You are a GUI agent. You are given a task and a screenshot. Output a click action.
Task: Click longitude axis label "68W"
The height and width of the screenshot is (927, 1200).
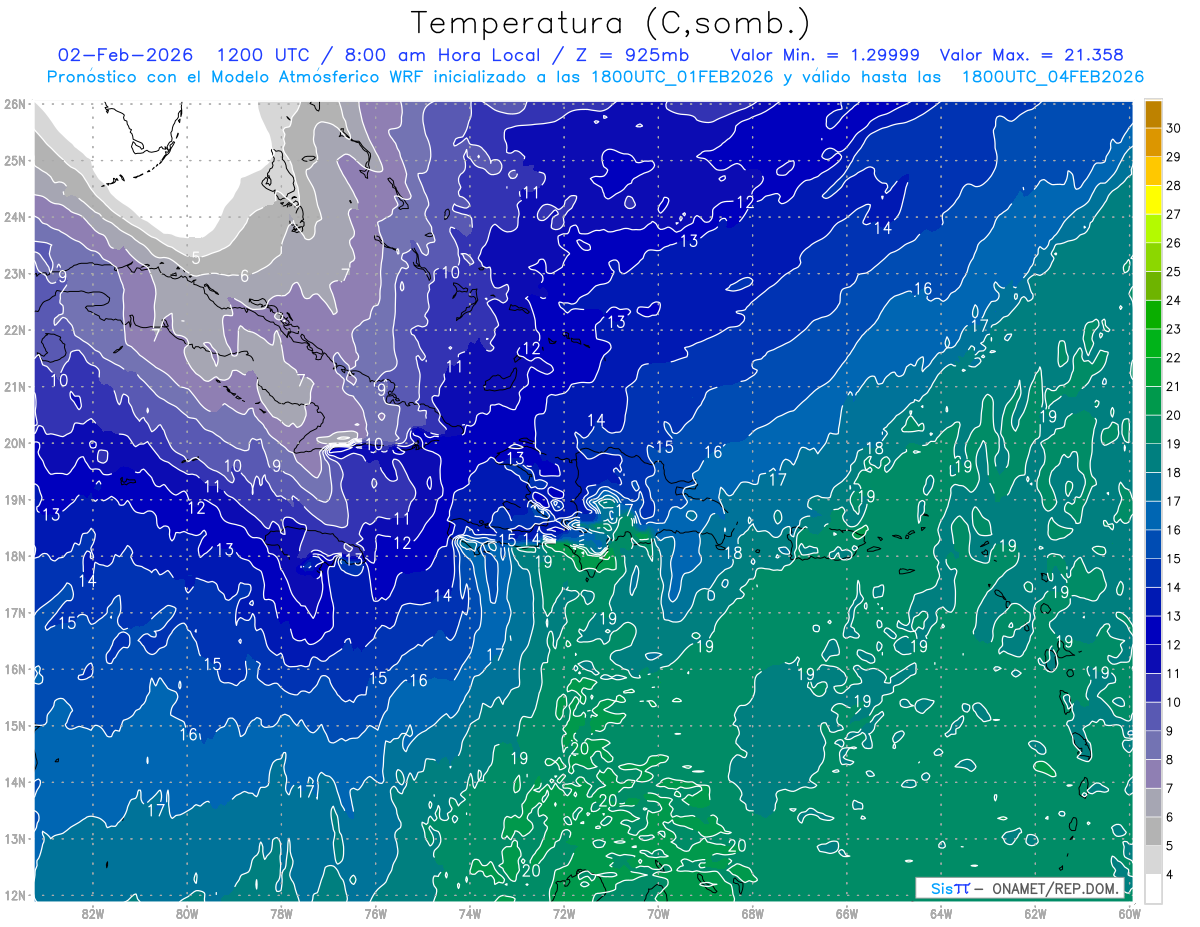pyautogui.click(x=752, y=913)
